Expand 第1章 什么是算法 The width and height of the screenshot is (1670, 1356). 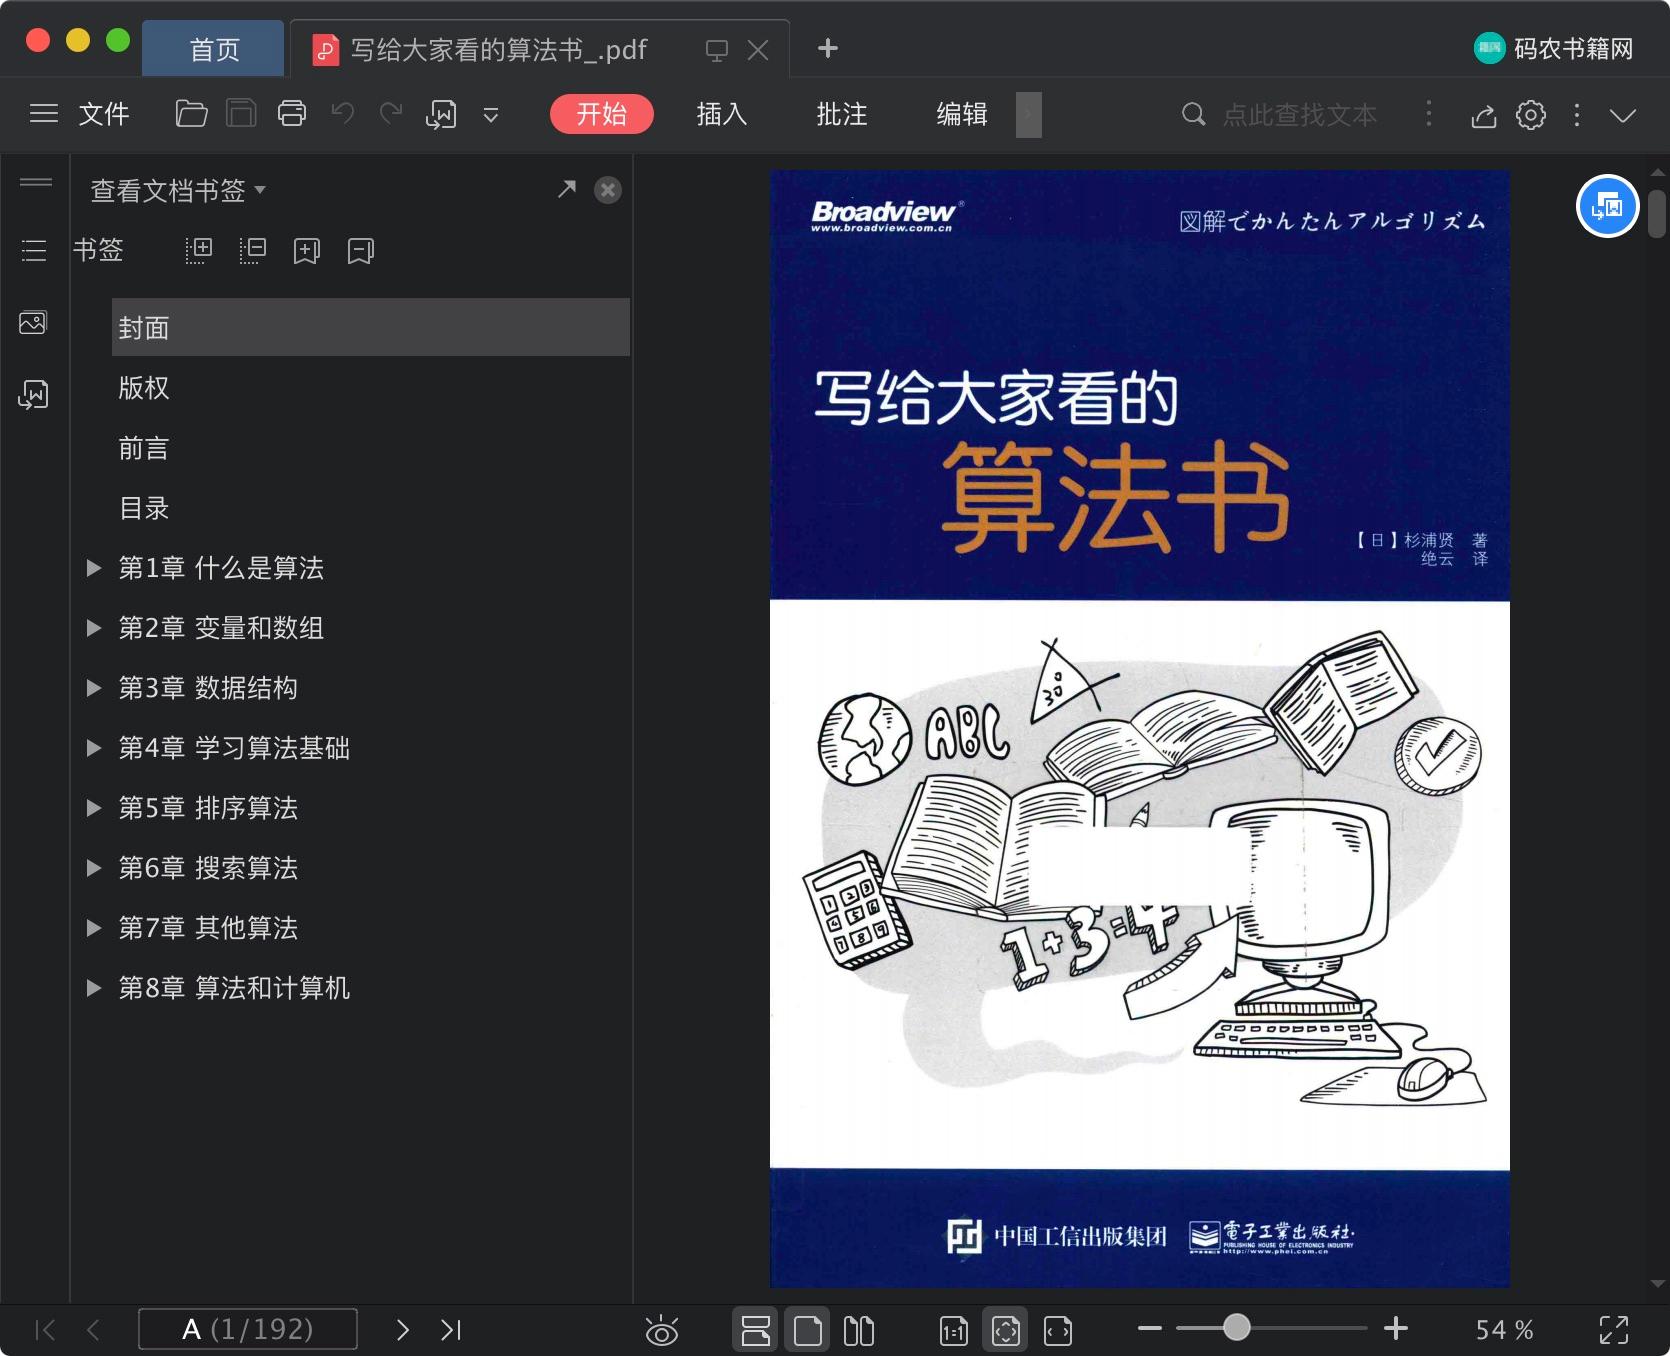pyautogui.click(x=94, y=568)
